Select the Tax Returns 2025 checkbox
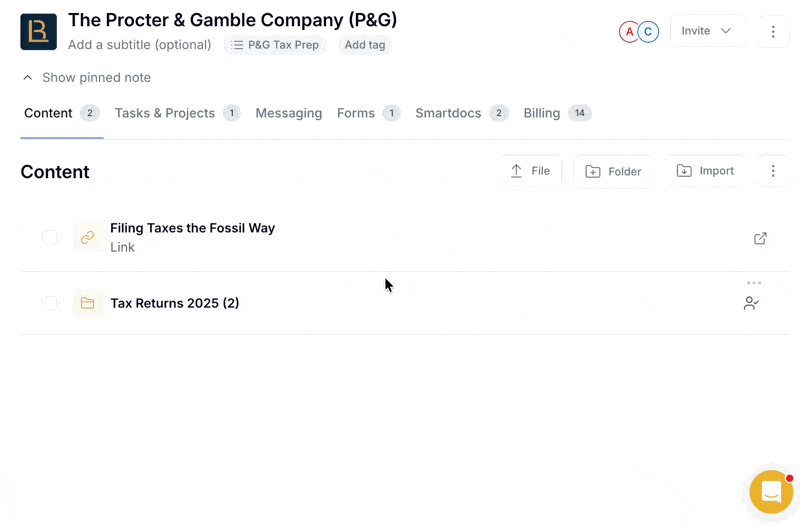This screenshot has width=800, height=526. click(x=50, y=303)
